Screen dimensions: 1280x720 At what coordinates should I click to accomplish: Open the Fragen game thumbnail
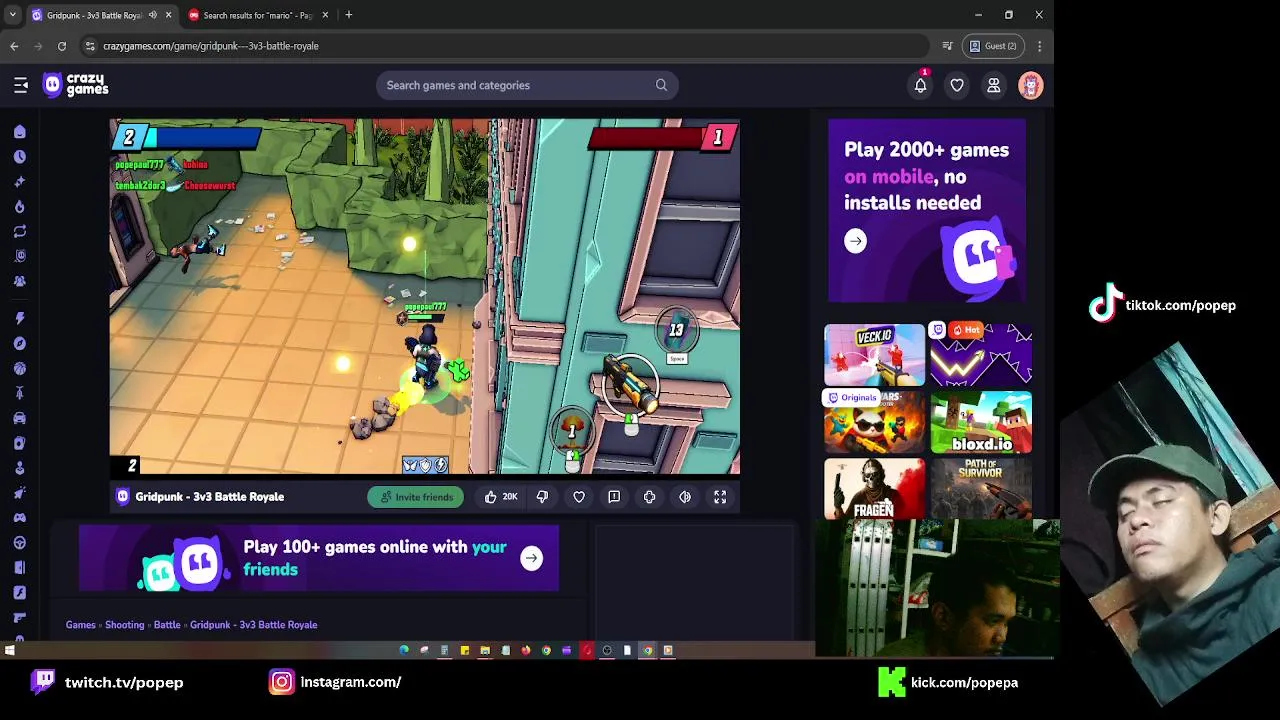point(875,489)
